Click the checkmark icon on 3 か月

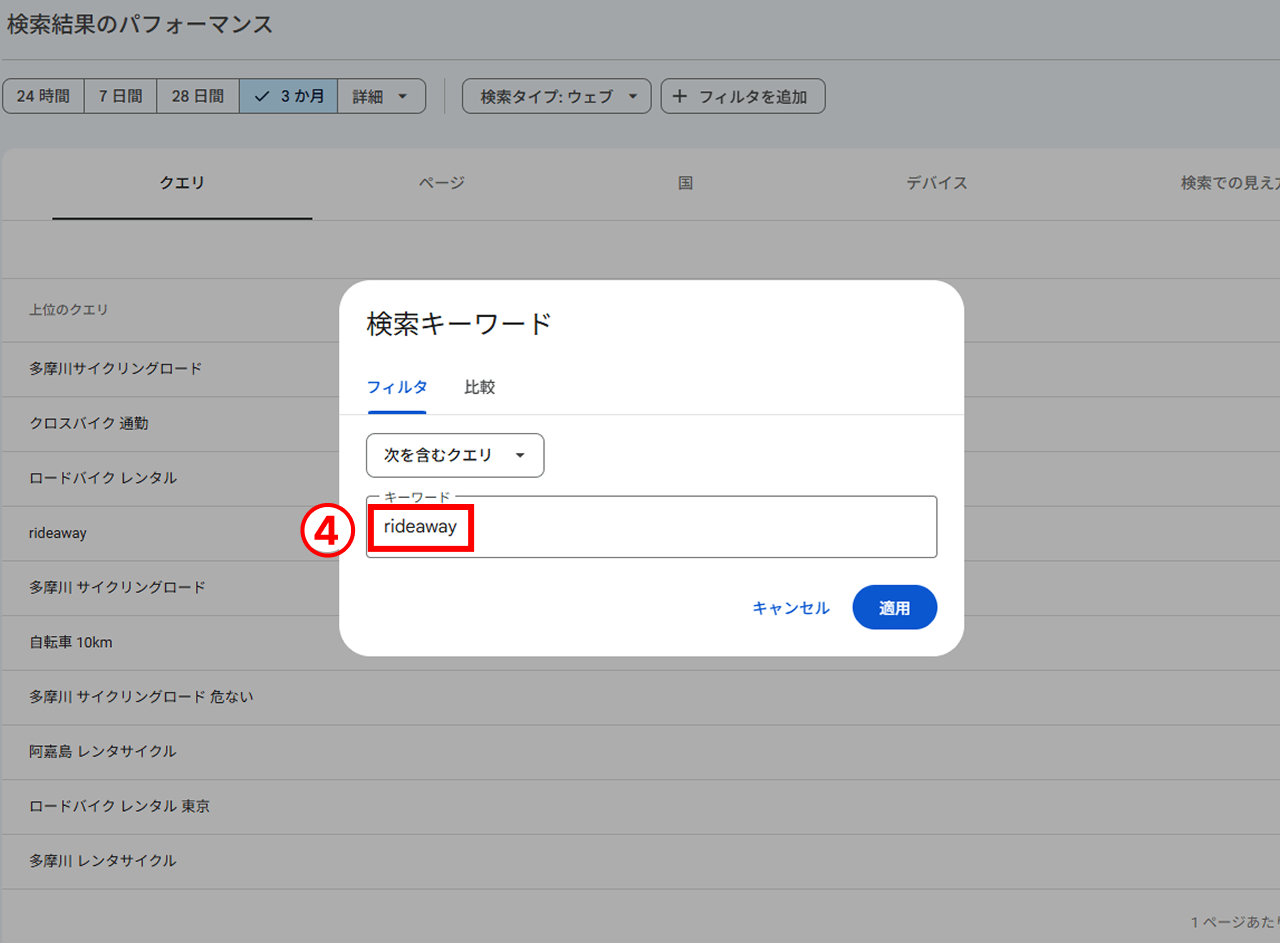tap(261, 95)
